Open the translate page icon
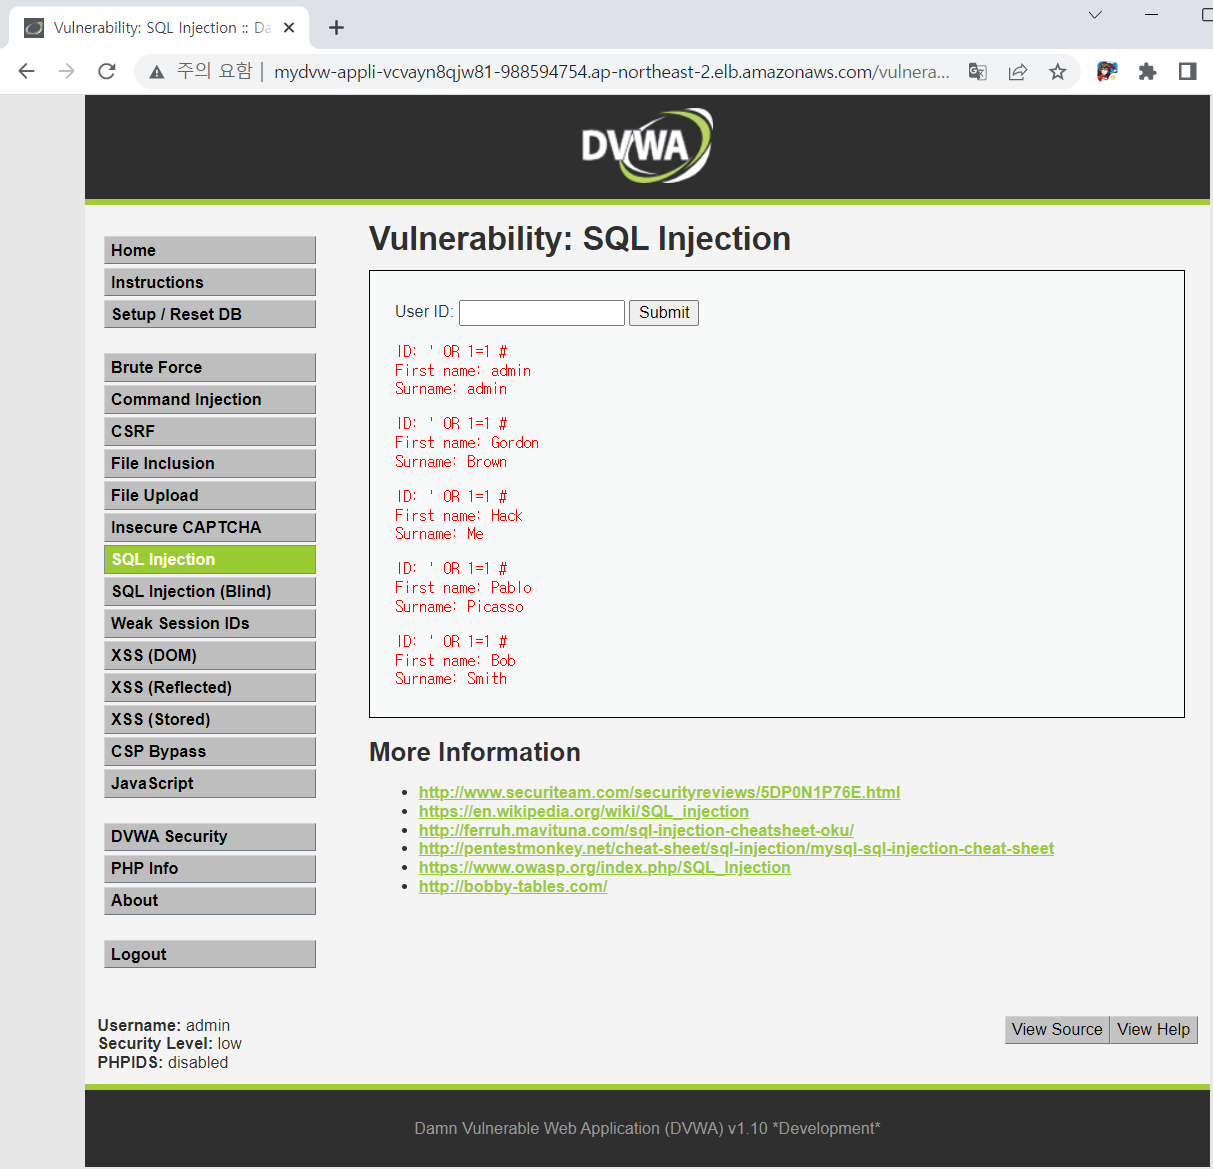This screenshot has width=1213, height=1169. [978, 71]
